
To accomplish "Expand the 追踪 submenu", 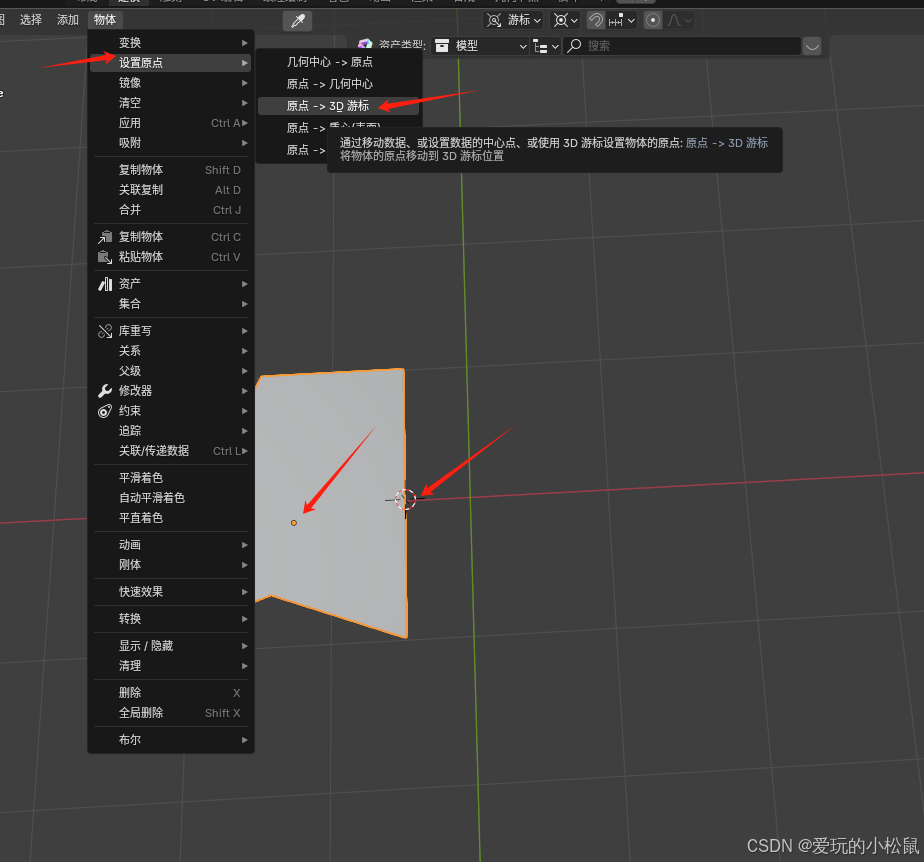I will 171,431.
